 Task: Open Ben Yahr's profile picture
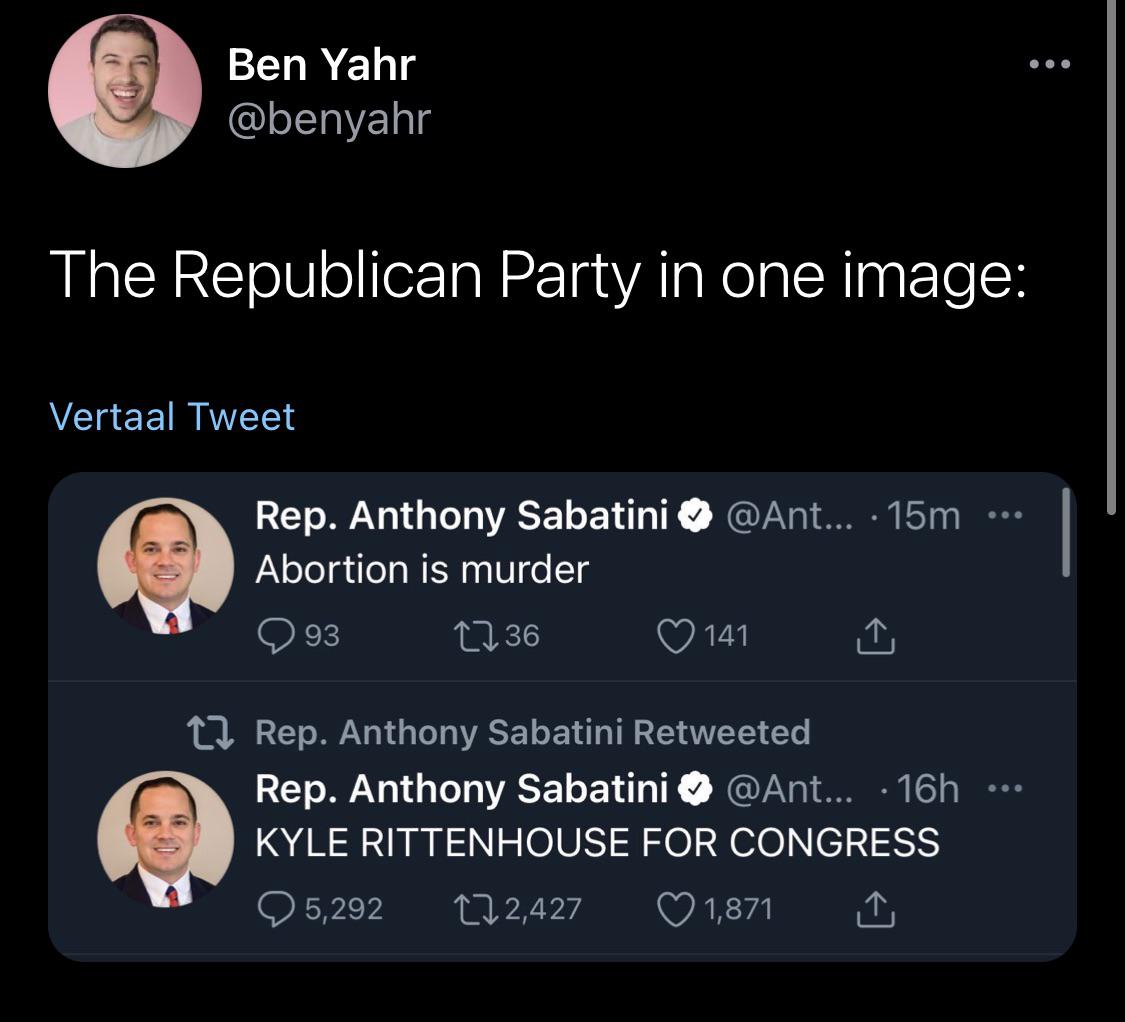[124, 91]
